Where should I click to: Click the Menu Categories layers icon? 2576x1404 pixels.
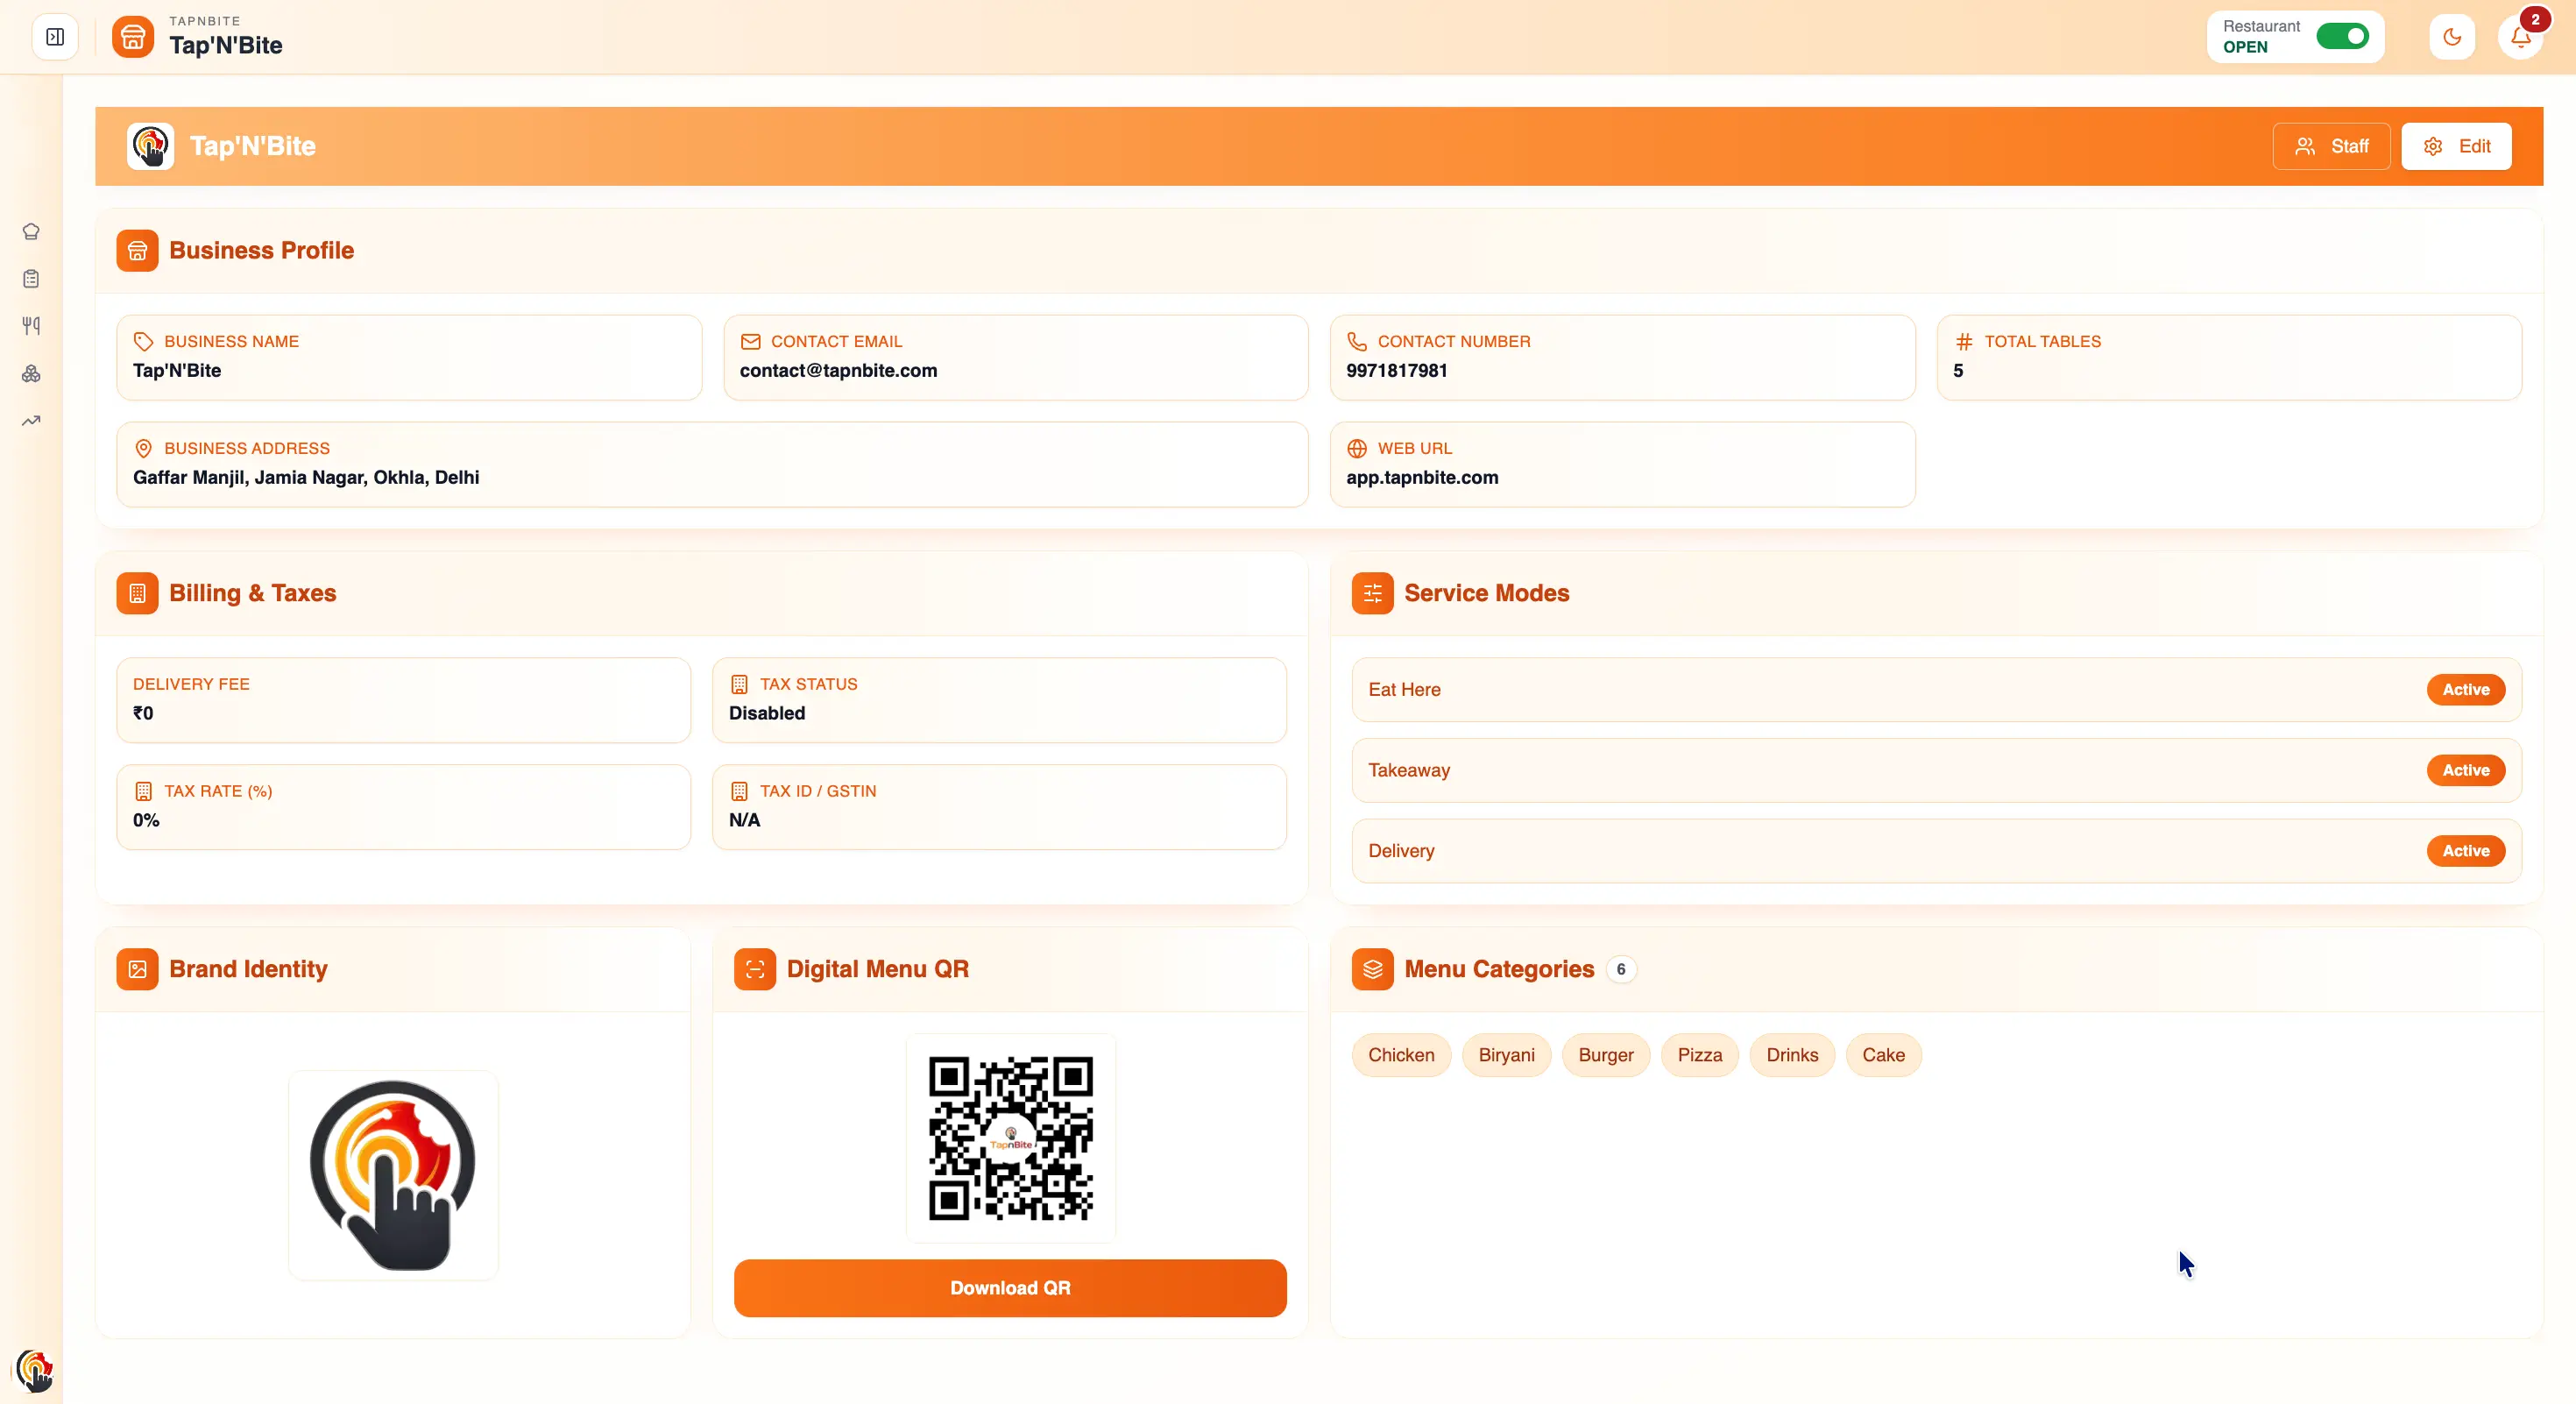(1372, 969)
